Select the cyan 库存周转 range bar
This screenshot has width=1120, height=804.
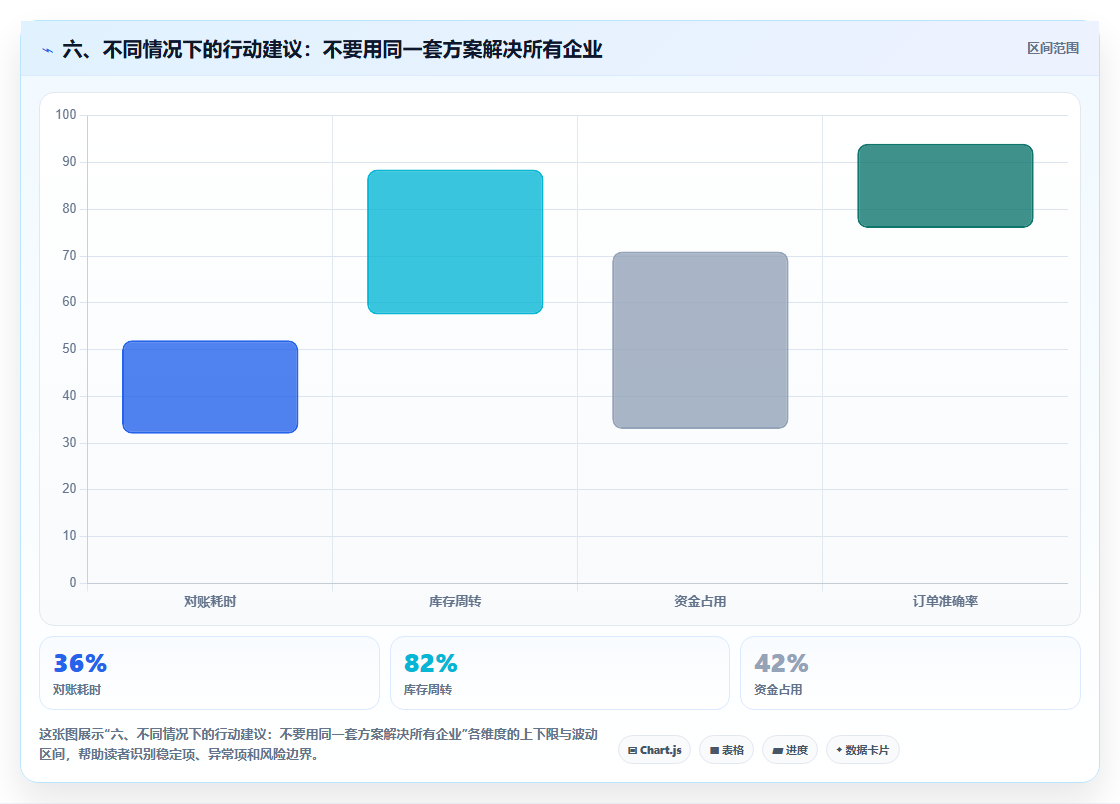pyautogui.click(x=455, y=242)
